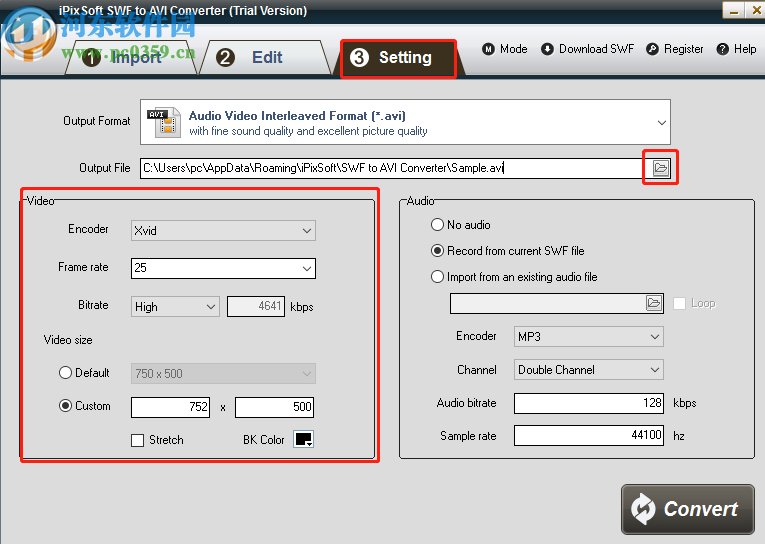Image resolution: width=765 pixels, height=544 pixels.
Task: Click the Register key icon
Action: point(652,49)
